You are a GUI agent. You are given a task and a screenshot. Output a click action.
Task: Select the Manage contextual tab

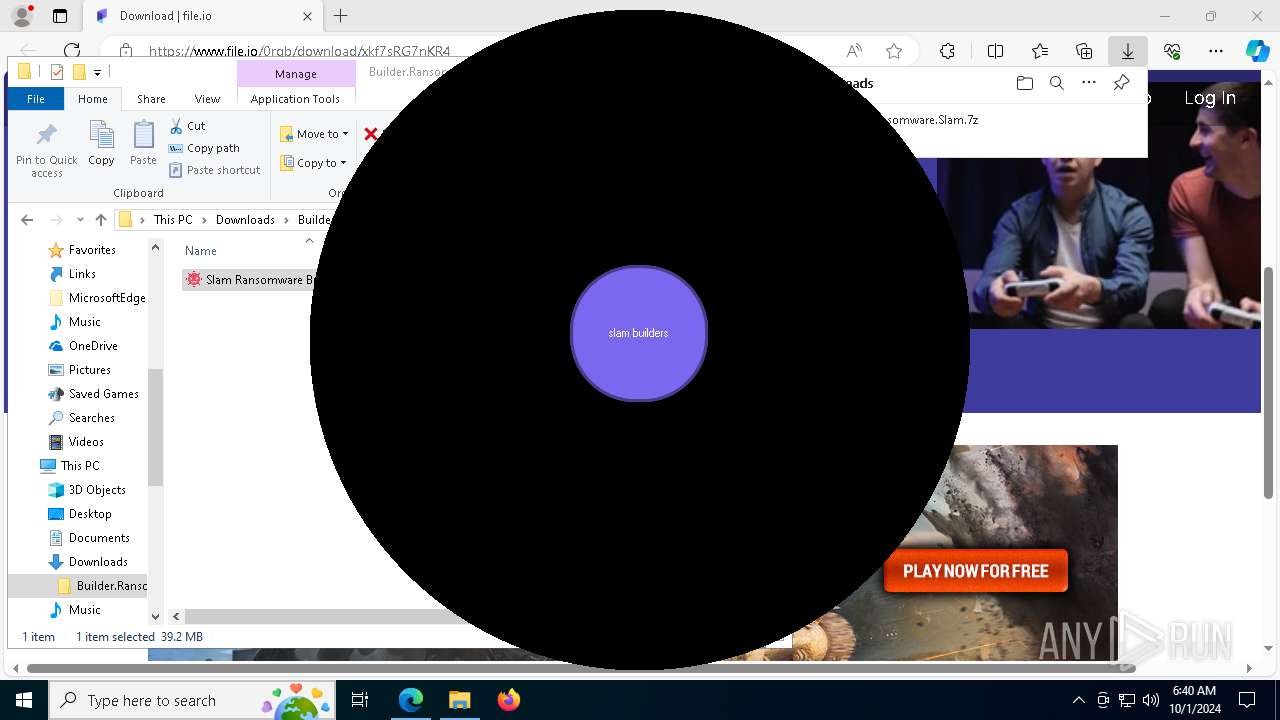pos(296,74)
